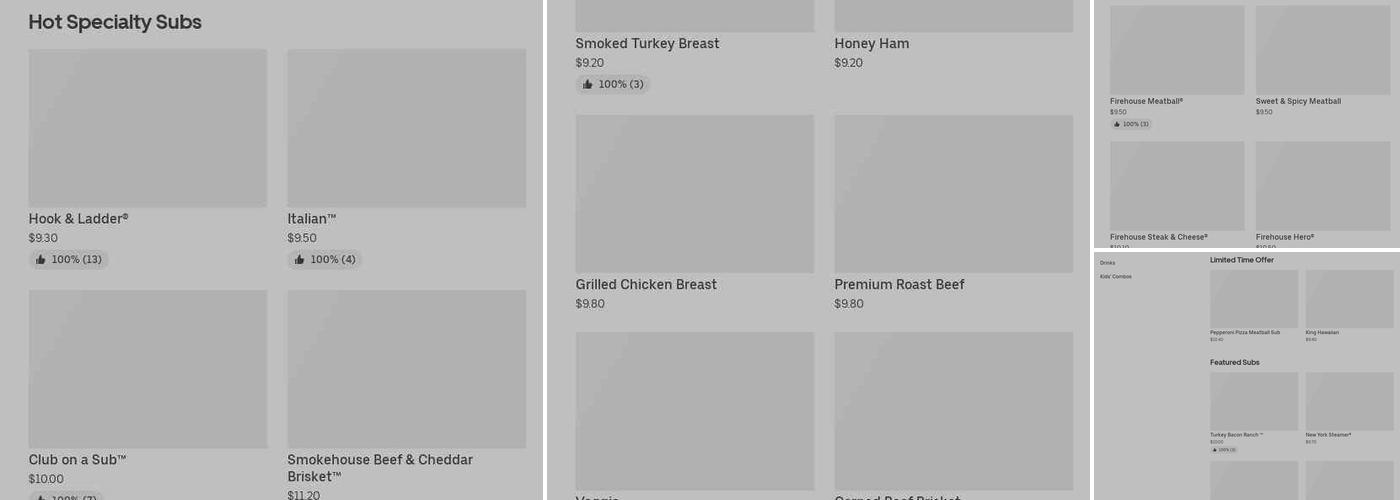This screenshot has width=1400, height=500.
Task: Click the Club on a Sub image
Action: click(147, 369)
